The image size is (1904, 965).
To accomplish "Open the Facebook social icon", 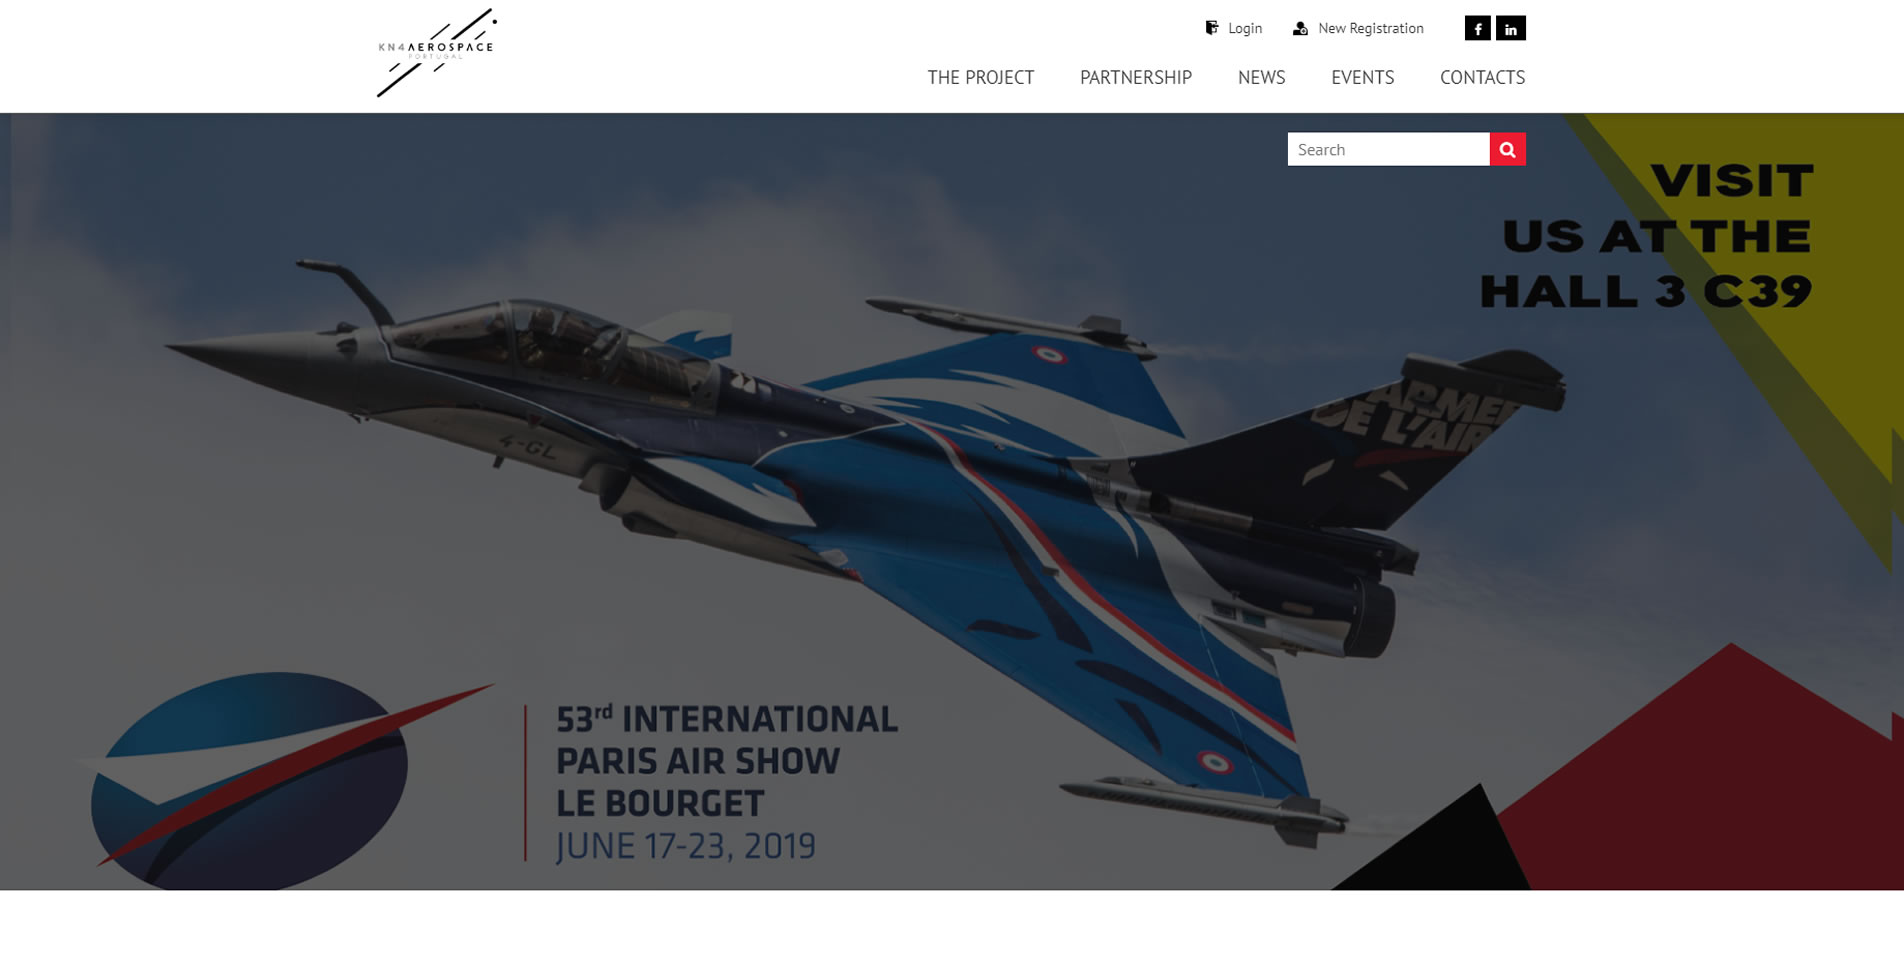I will tap(1478, 28).
